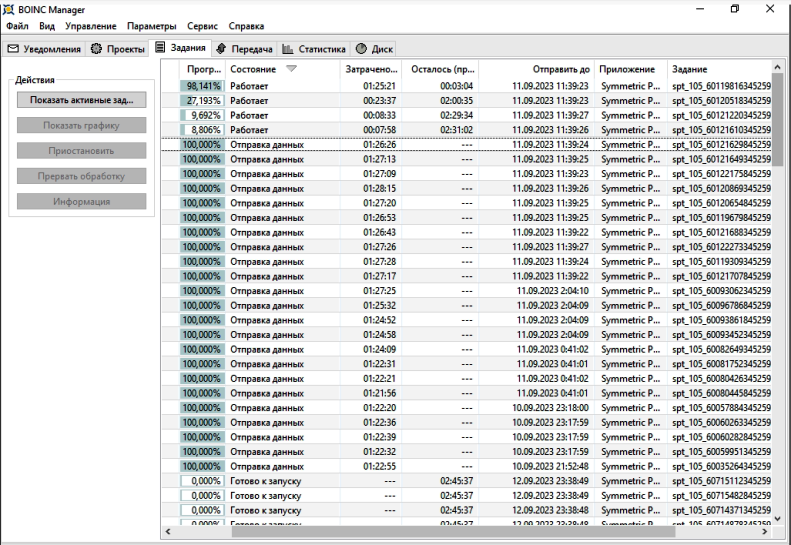Screen dimensions: 791x545
Task: Click the horizontal scrollbar thumb
Action: pos(453,531)
